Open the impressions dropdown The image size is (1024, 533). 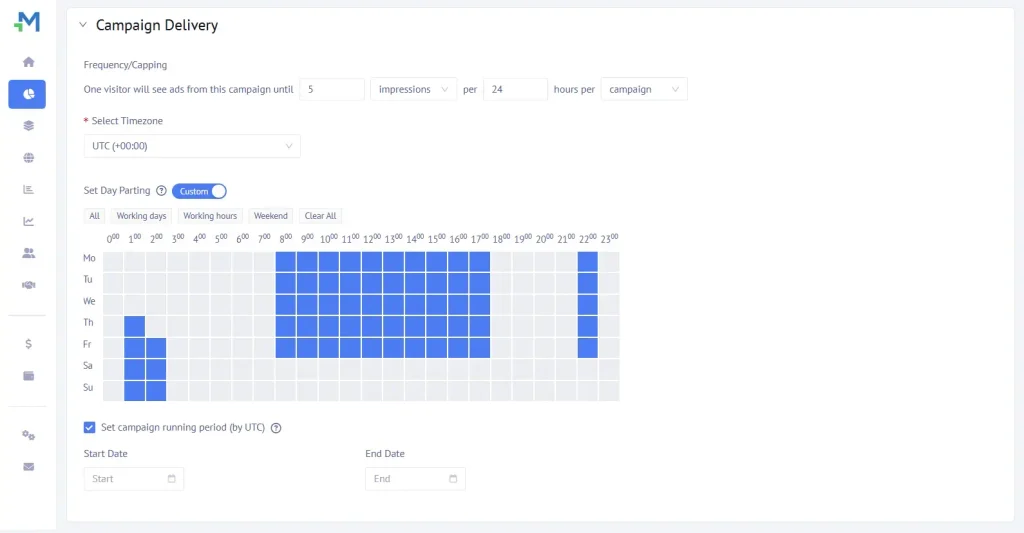tap(413, 89)
